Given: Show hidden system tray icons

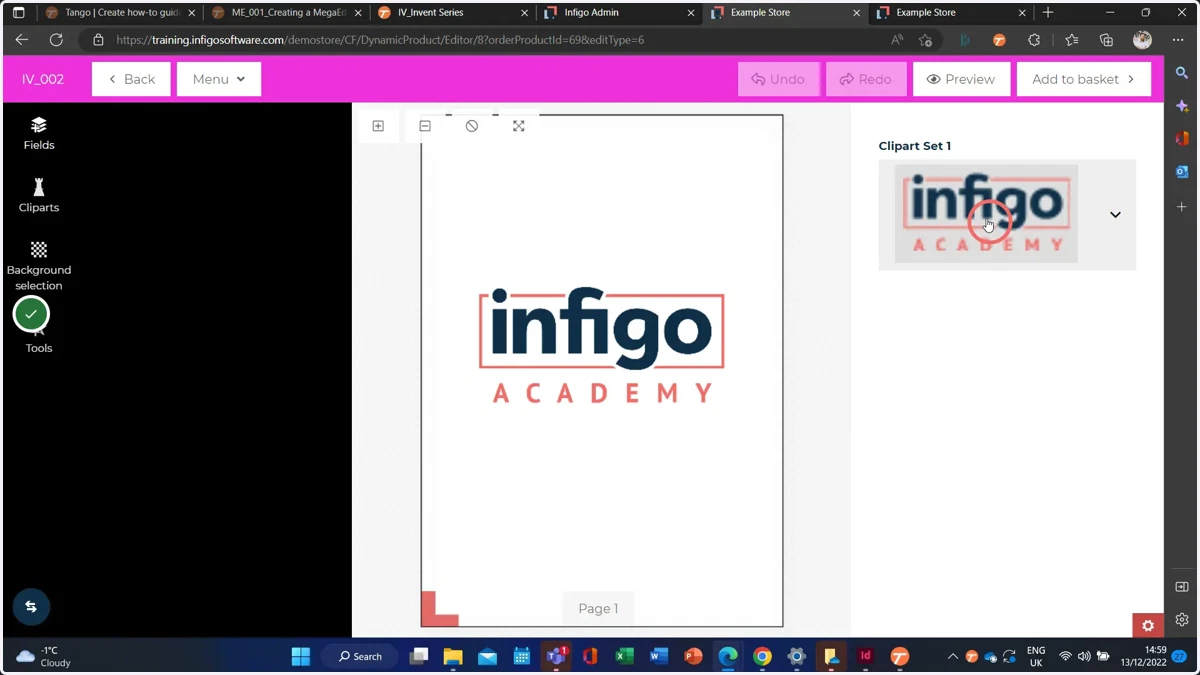Looking at the screenshot, I should click(x=952, y=657).
